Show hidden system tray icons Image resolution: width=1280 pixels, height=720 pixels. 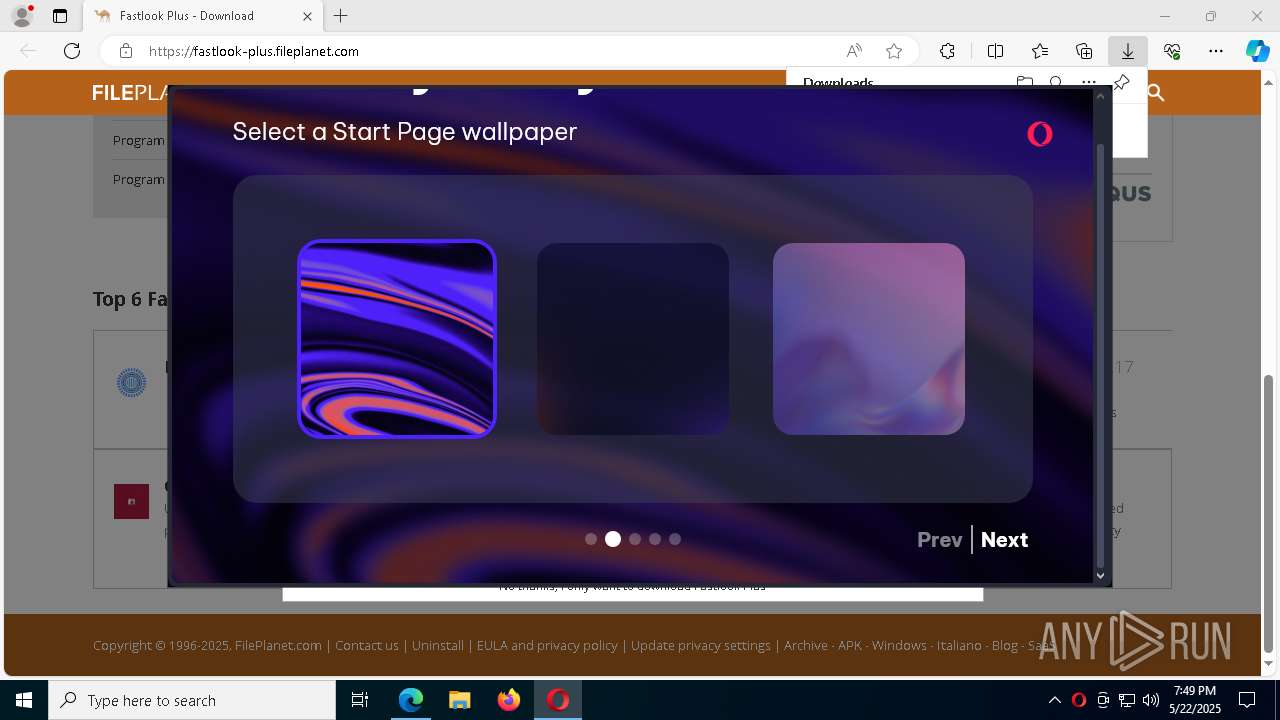coord(1054,700)
